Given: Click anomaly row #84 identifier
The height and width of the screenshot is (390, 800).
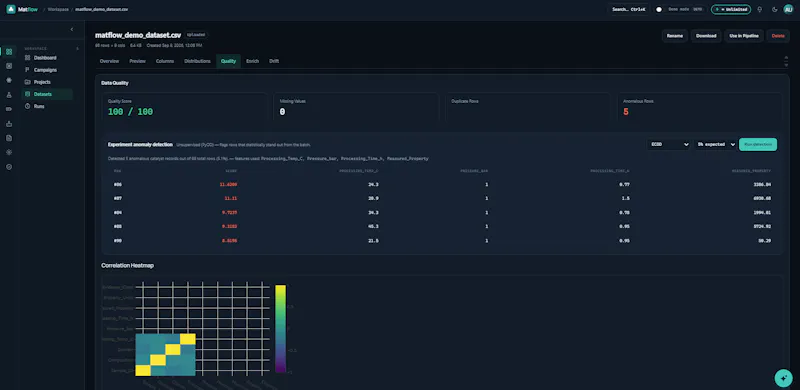Looking at the screenshot, I should 118,212.
